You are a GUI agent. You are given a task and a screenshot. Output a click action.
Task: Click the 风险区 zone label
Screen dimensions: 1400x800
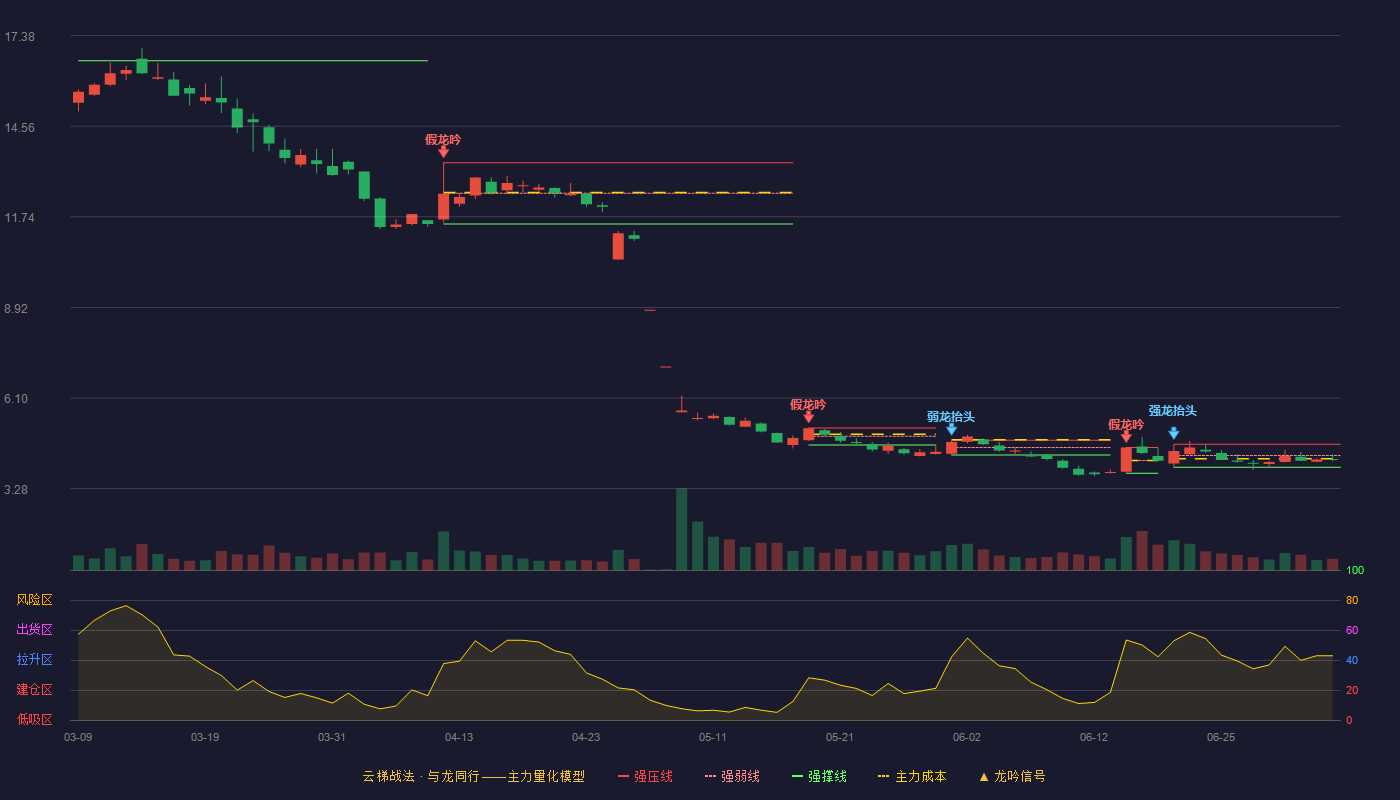click(34, 600)
